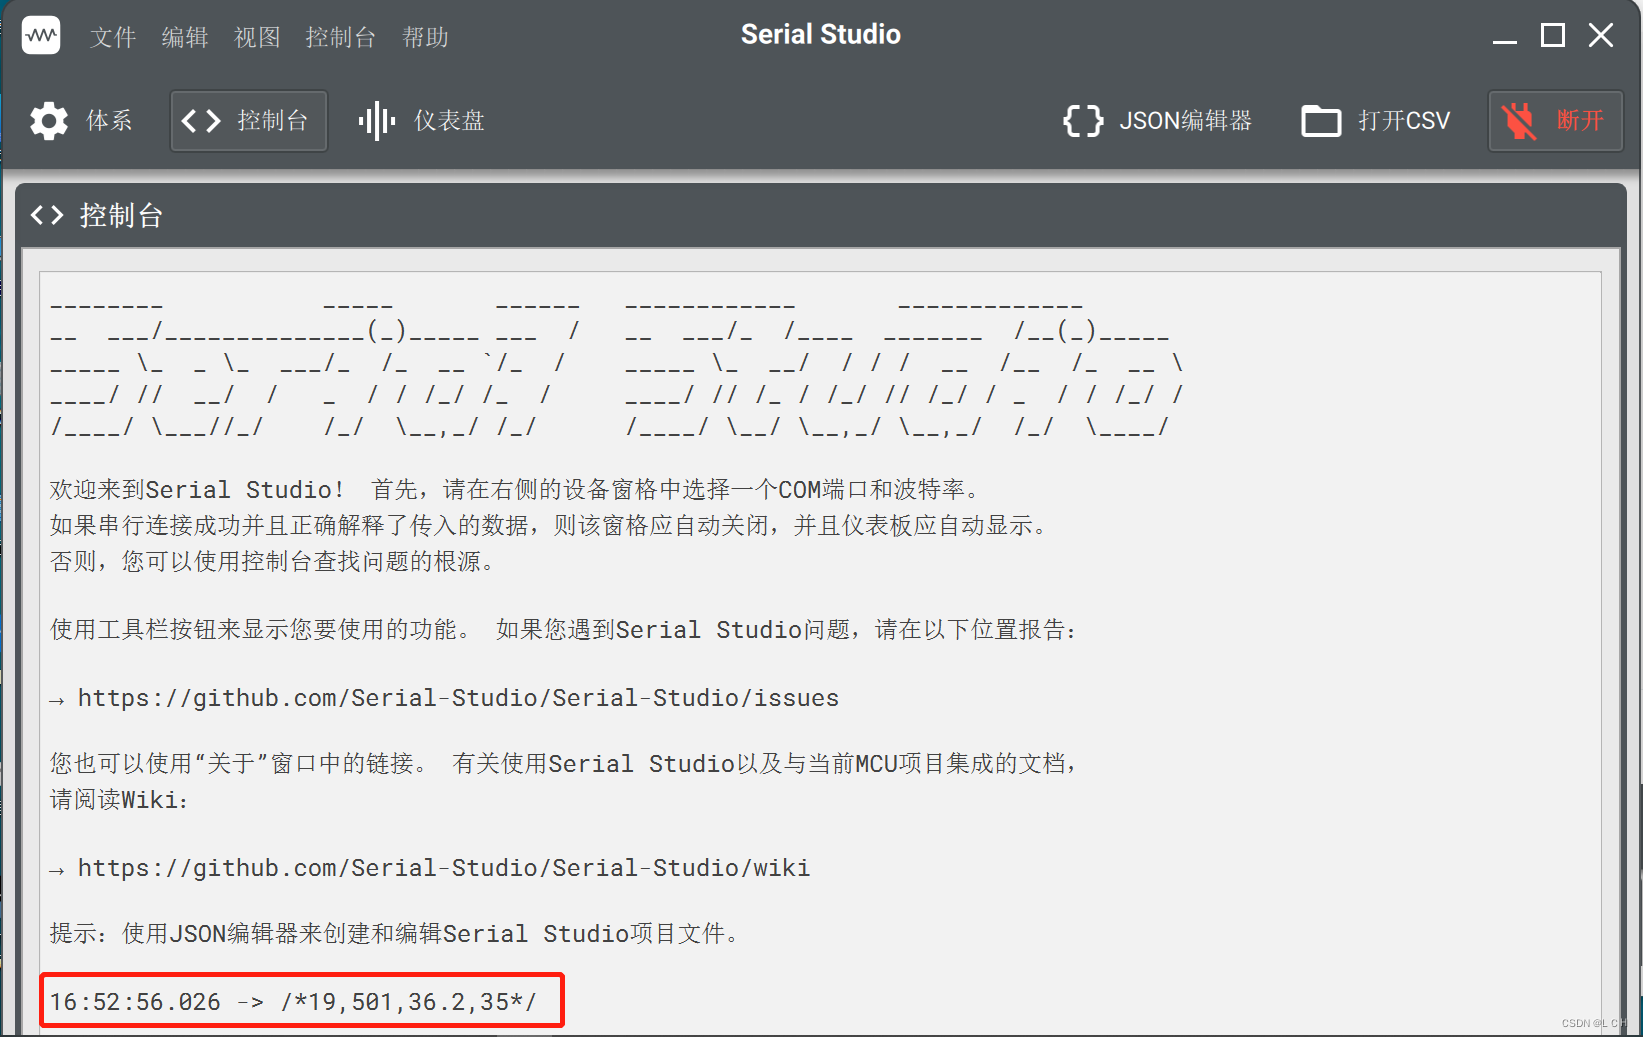Click the gear icon for 体系 setup

click(x=48, y=121)
